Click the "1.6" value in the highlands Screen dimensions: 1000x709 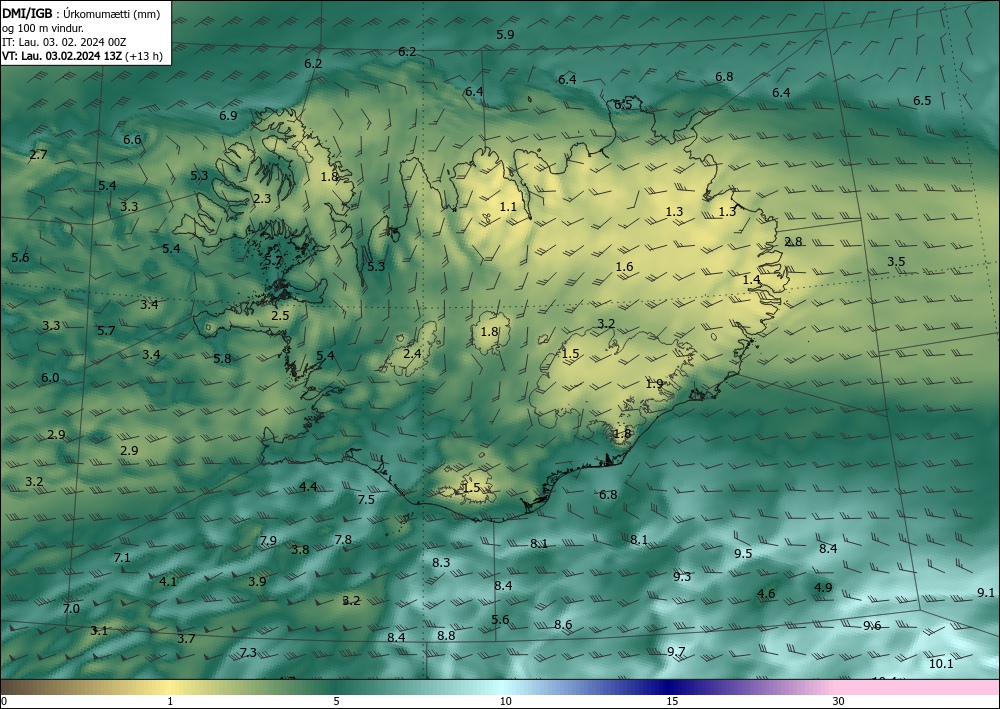(x=624, y=267)
